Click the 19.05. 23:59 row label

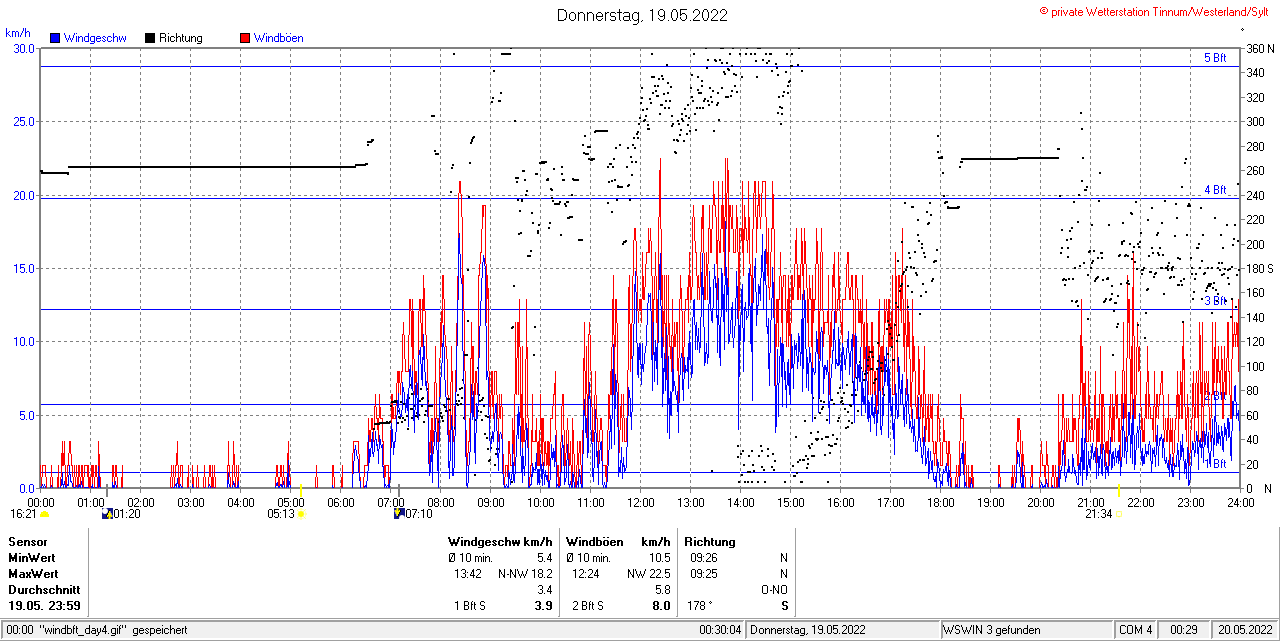pos(45,606)
